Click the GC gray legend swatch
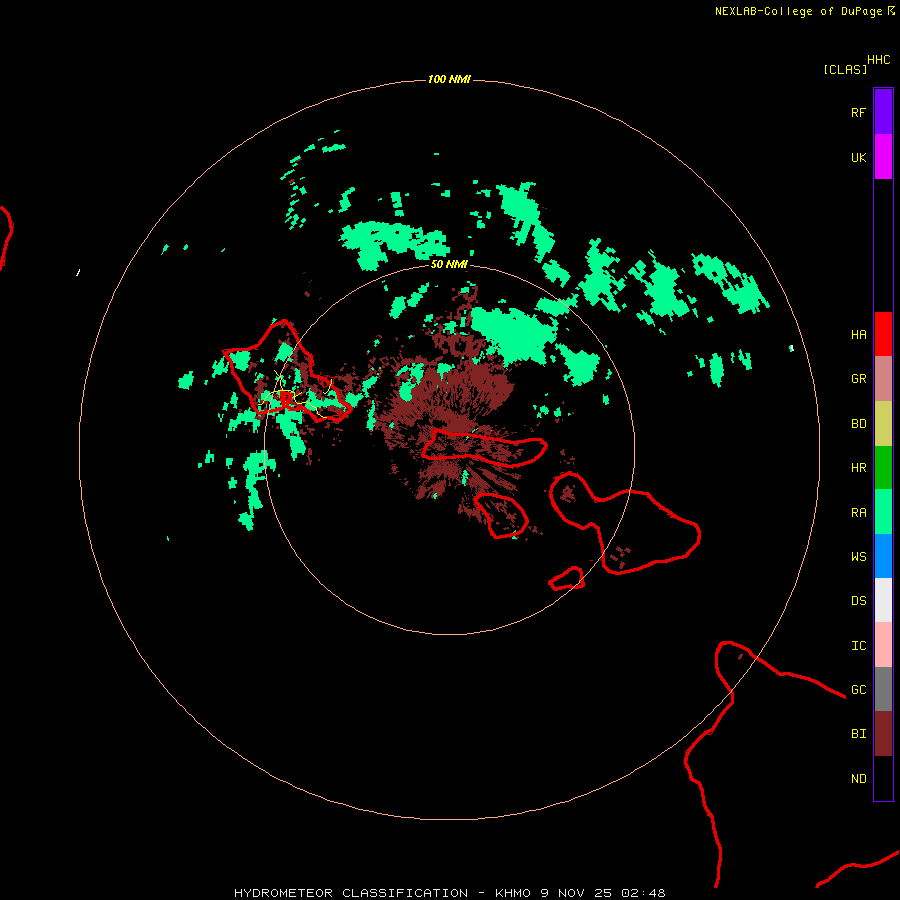The width and height of the screenshot is (900, 900). tap(883, 689)
